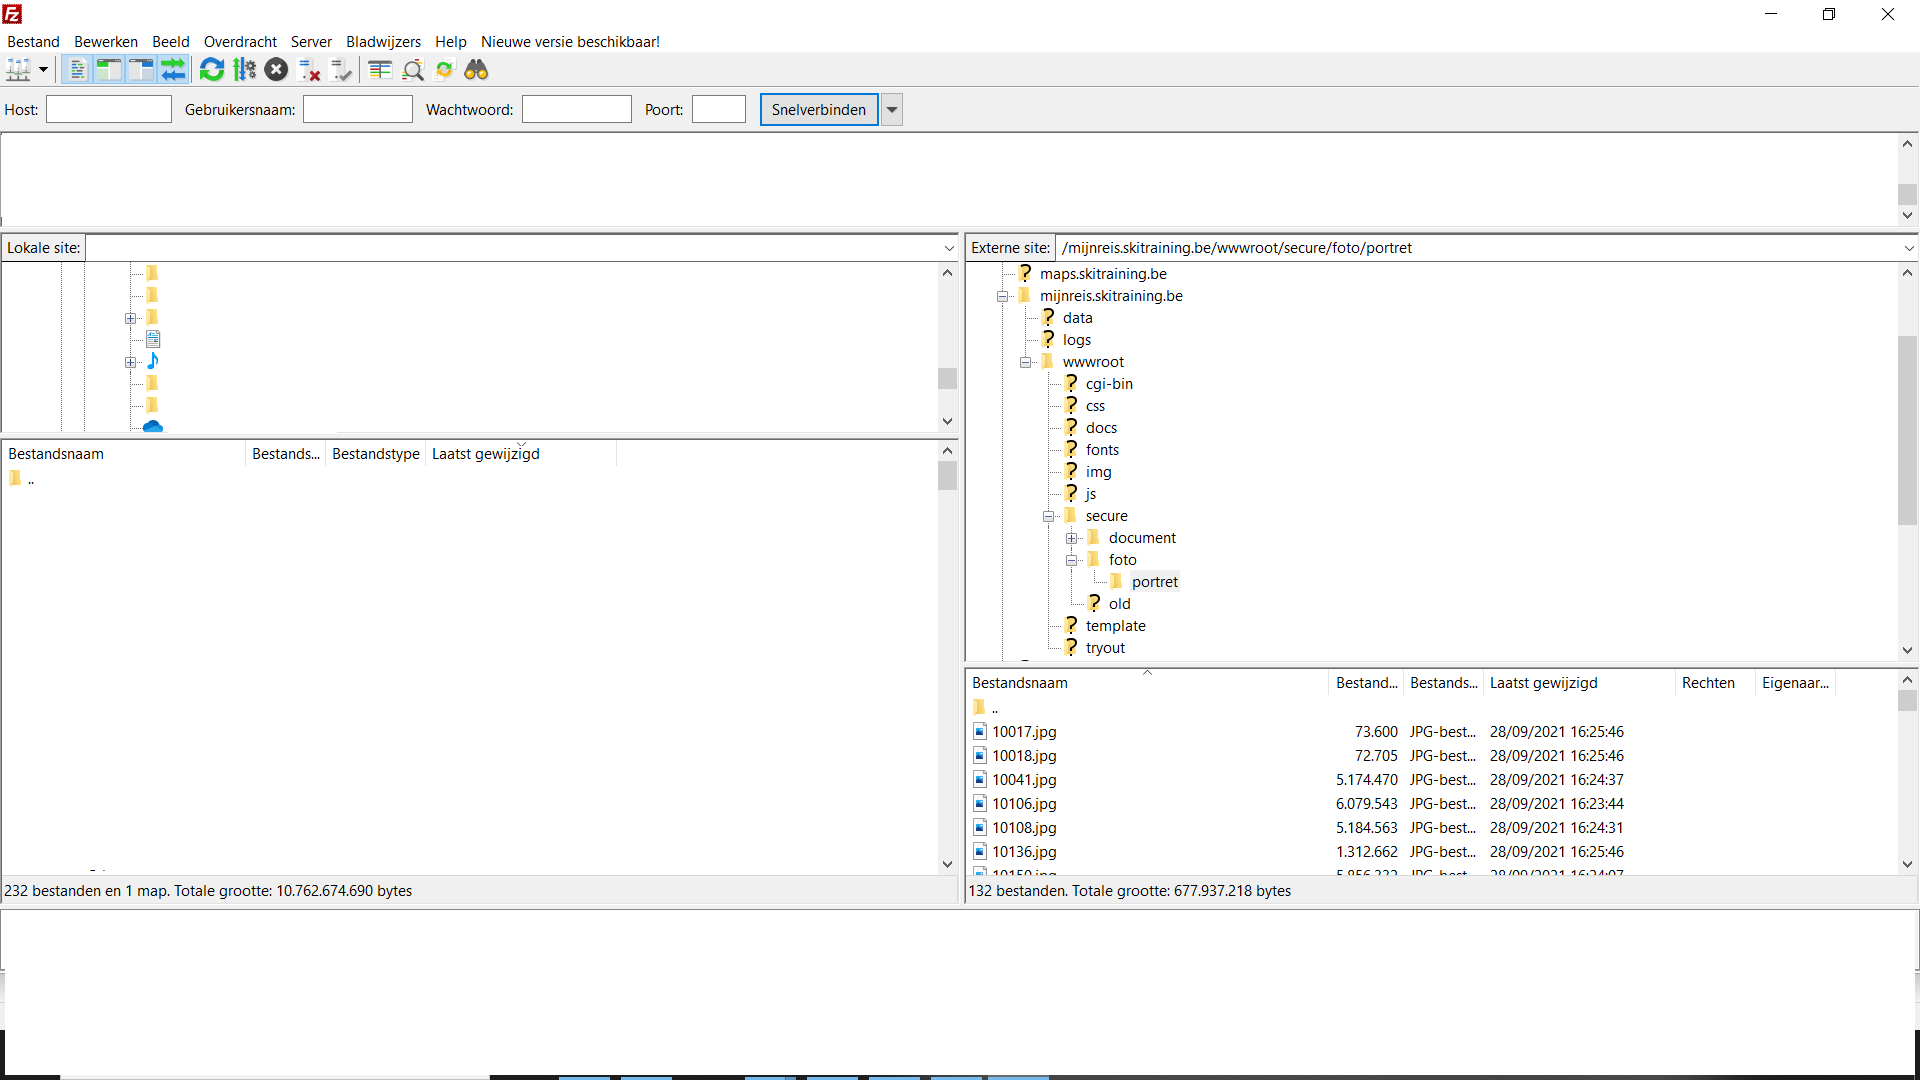The image size is (1920, 1080).
Task: Select the fonts folder in remote tree
Action: tap(1102, 450)
